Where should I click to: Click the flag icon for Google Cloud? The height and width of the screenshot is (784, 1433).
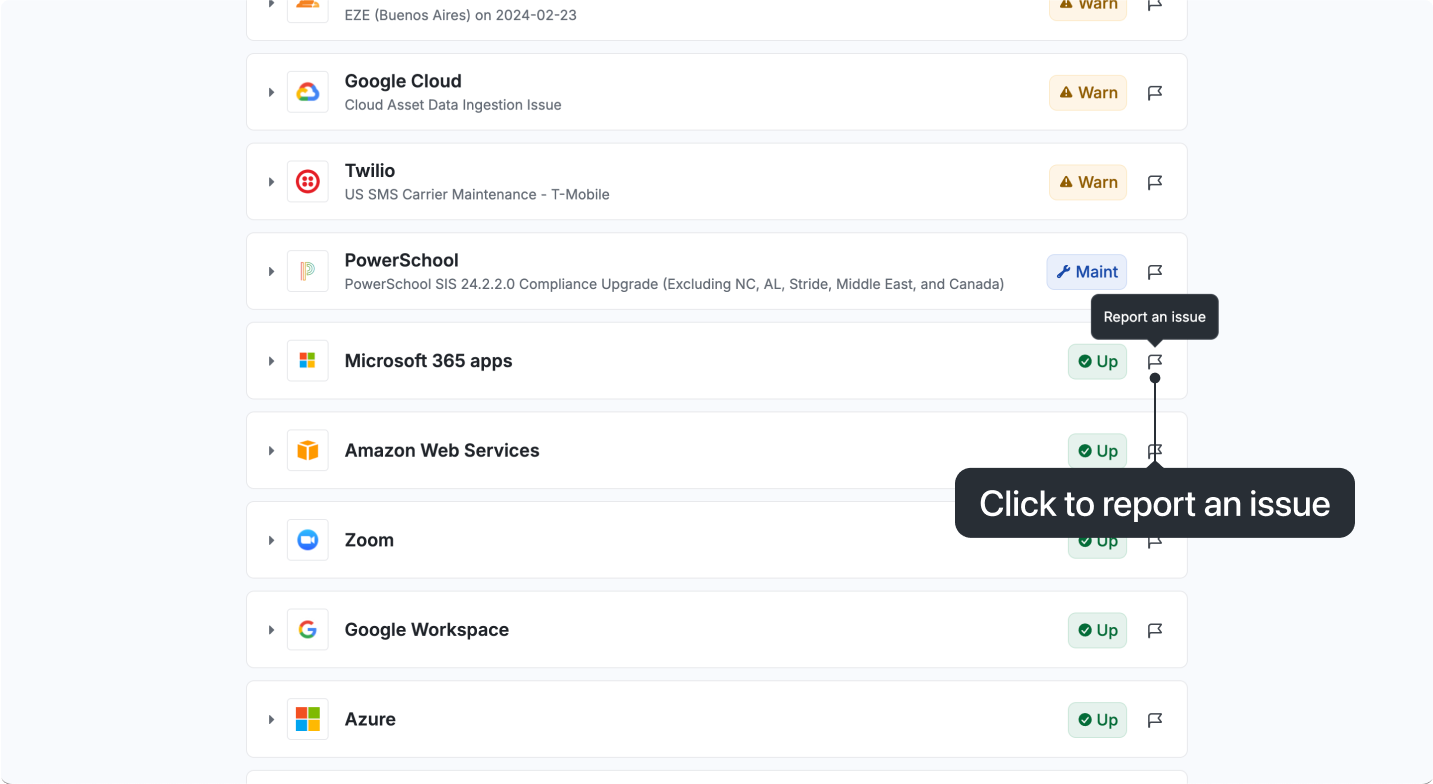click(1155, 93)
